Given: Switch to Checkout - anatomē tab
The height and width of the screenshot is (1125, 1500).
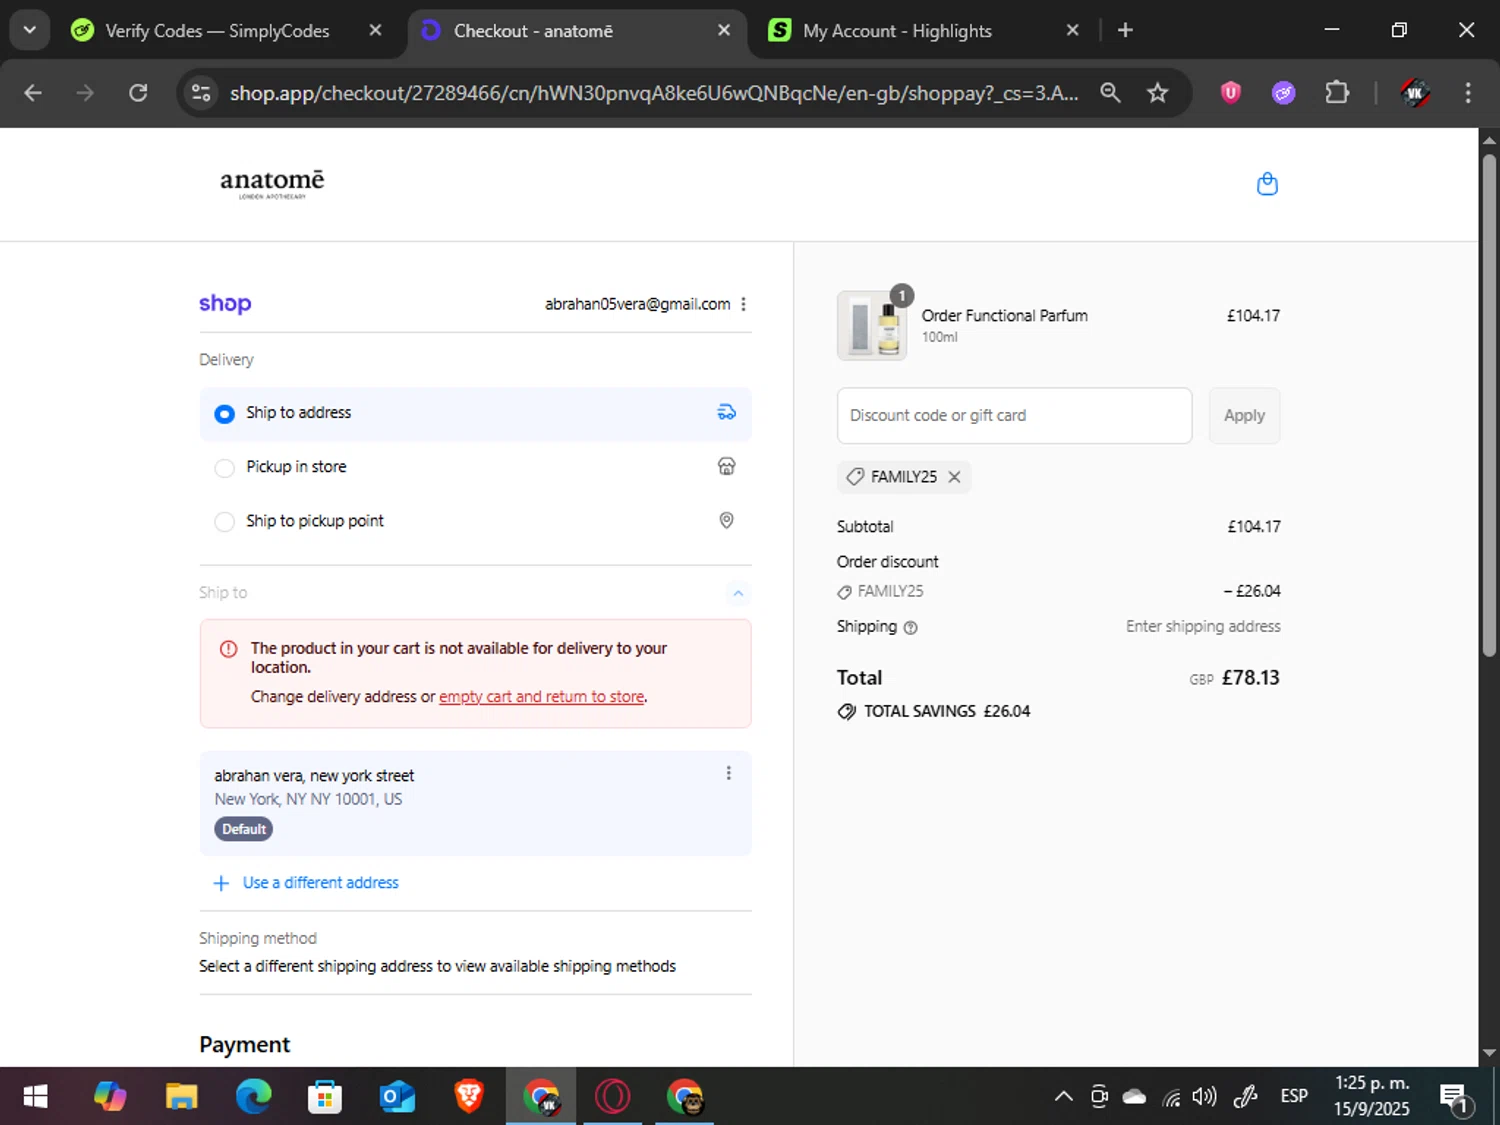Looking at the screenshot, I should coord(577,31).
